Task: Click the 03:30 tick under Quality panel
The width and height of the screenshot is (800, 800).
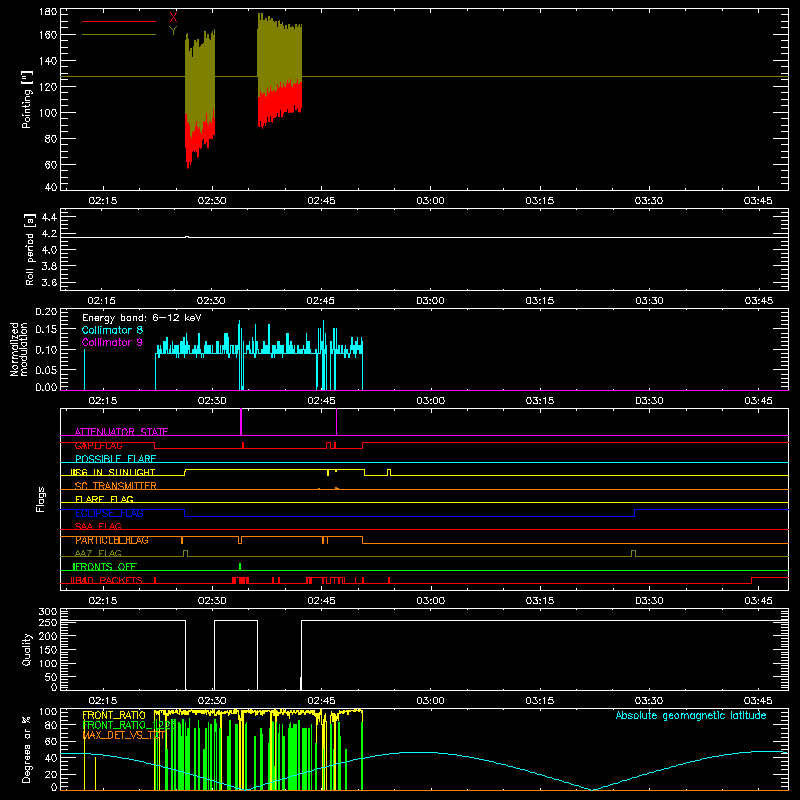Action: (648, 701)
